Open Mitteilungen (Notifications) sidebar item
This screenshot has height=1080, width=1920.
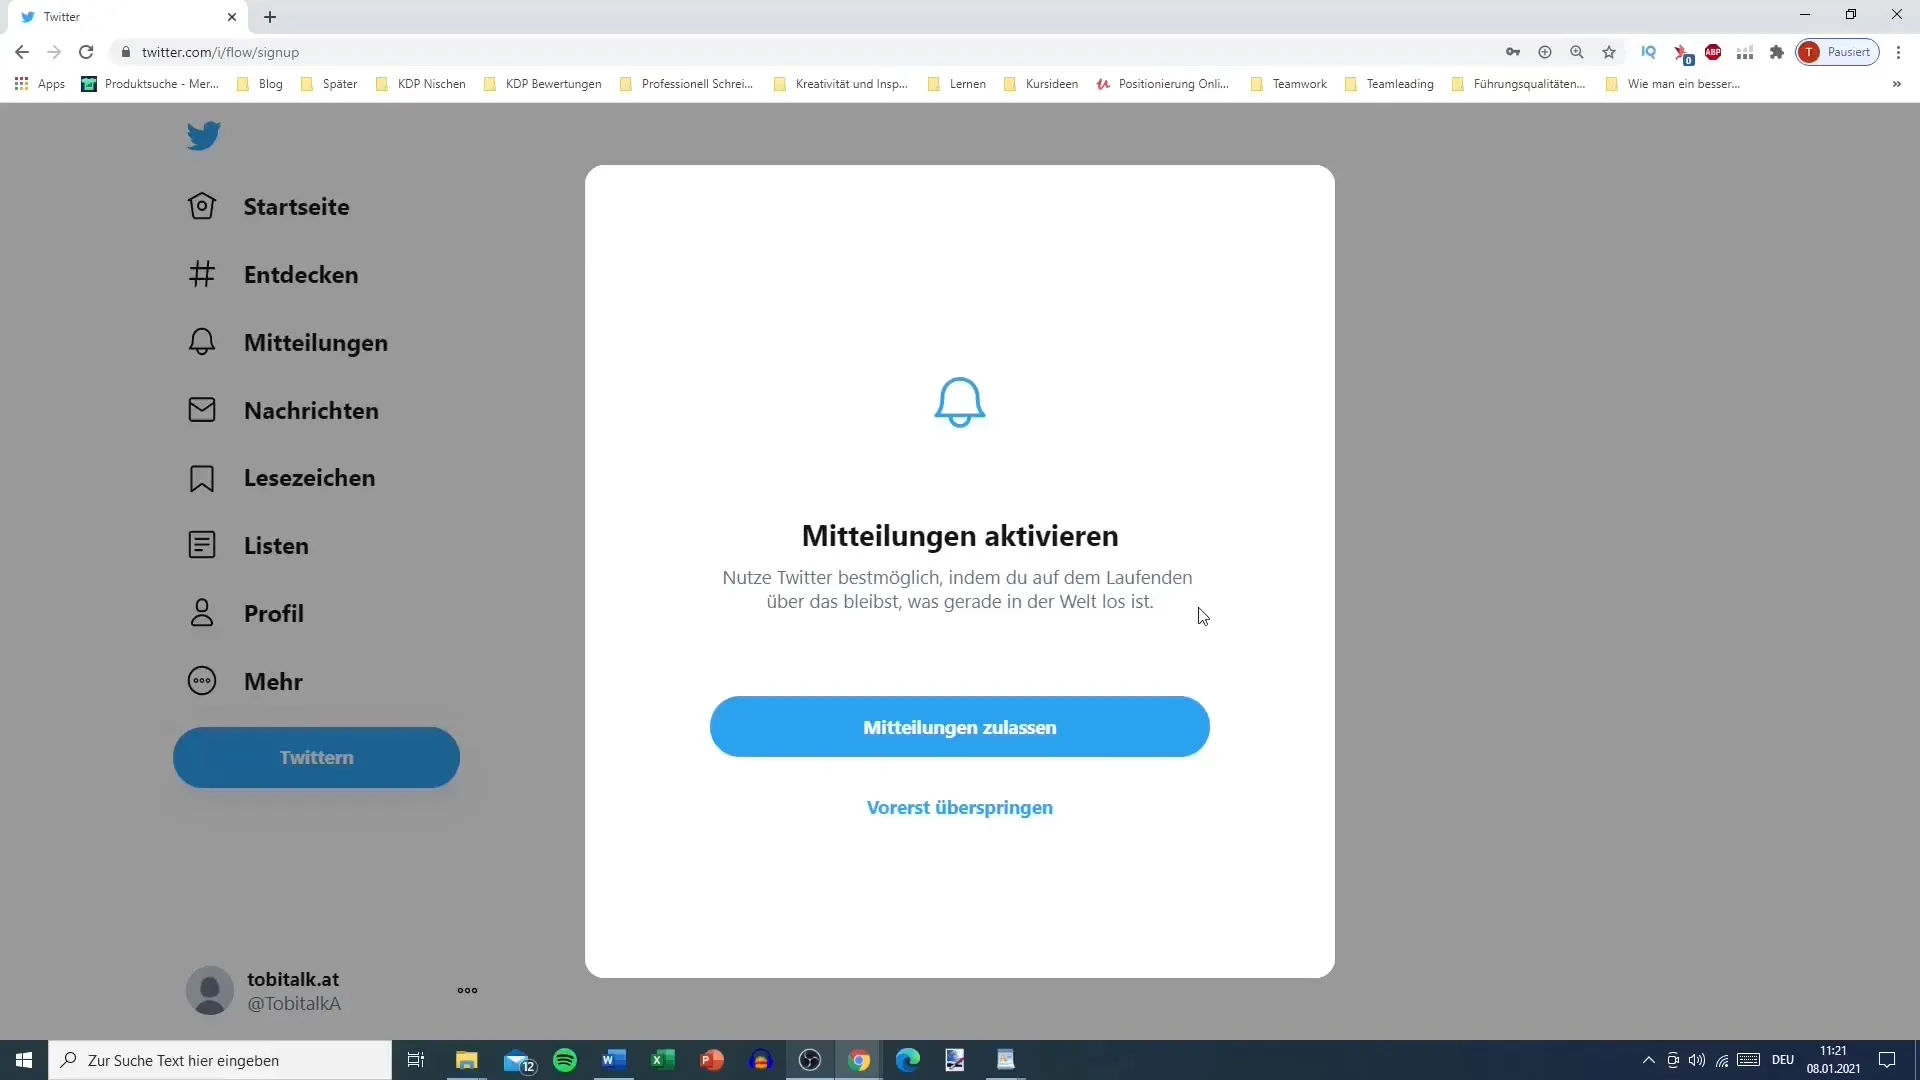click(x=315, y=342)
